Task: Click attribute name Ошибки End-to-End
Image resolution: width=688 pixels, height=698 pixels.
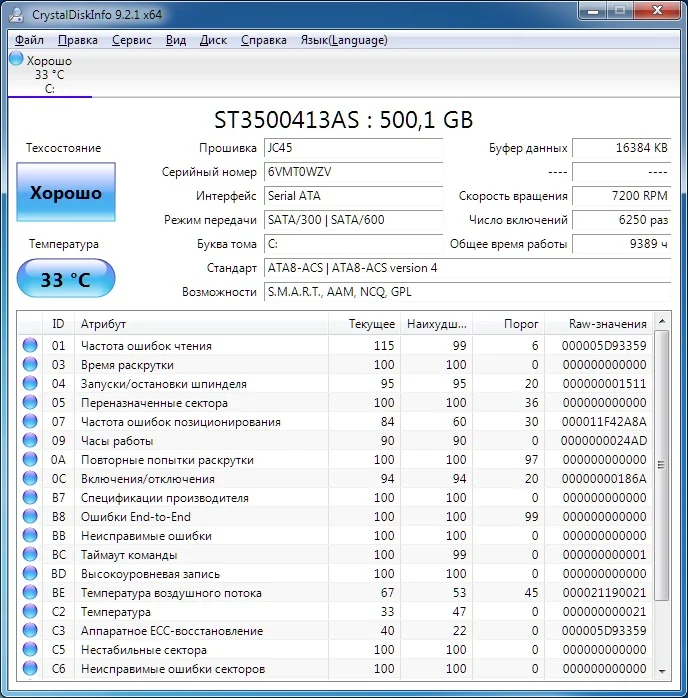Action: pos(136,516)
